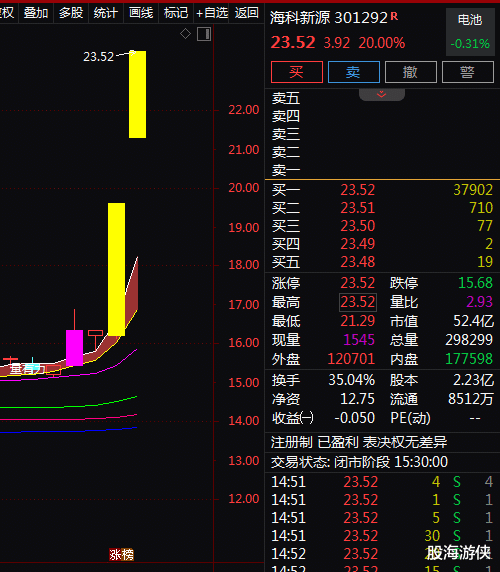Click the 交易状态 闭市阶段 status line
This screenshot has width=500, height=572.
[359, 462]
